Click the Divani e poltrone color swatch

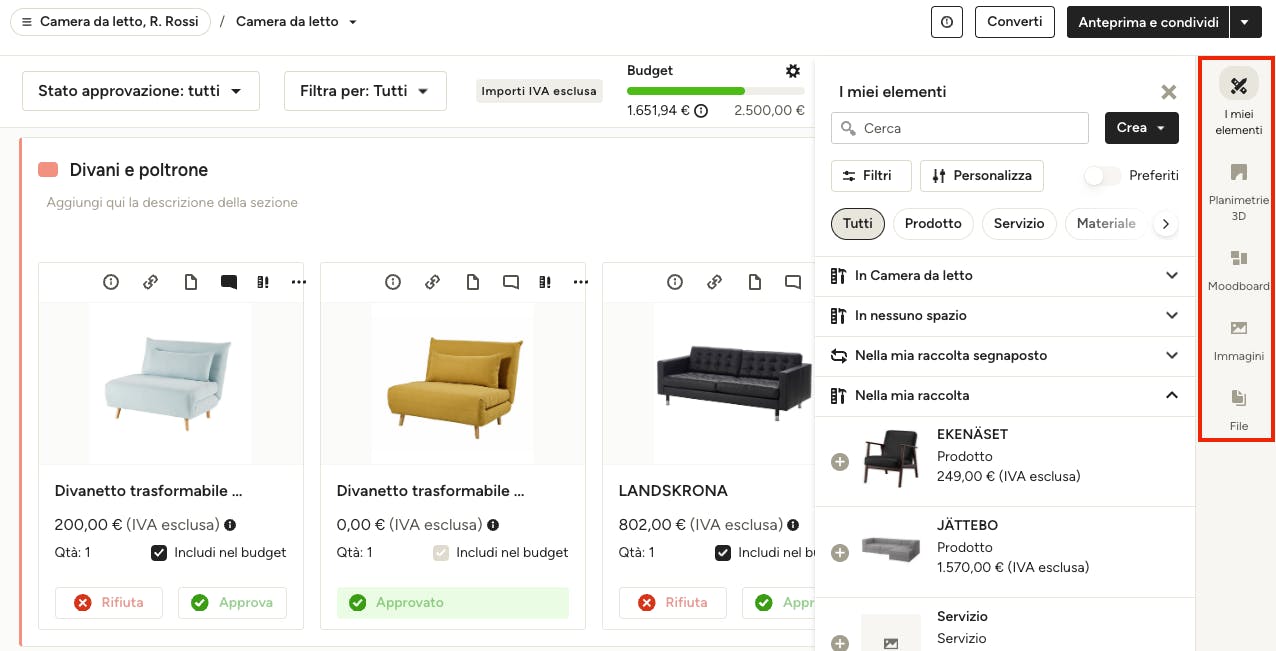[x=48, y=170]
